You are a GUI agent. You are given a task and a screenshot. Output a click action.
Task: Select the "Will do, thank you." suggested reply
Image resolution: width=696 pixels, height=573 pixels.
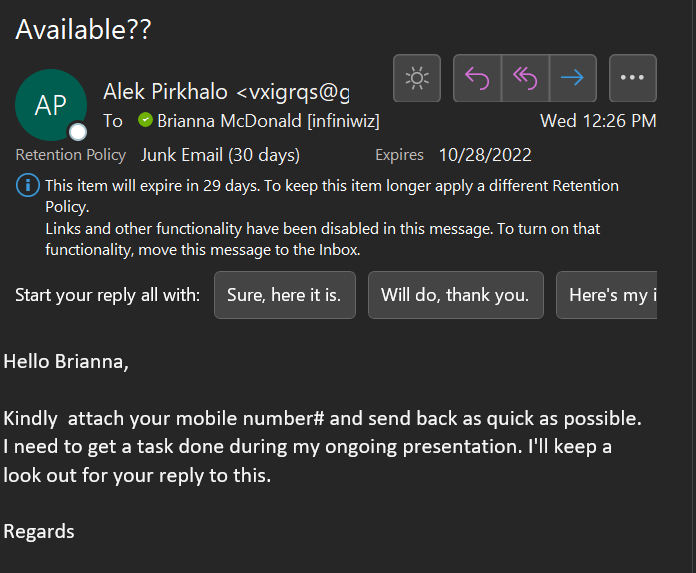click(455, 295)
